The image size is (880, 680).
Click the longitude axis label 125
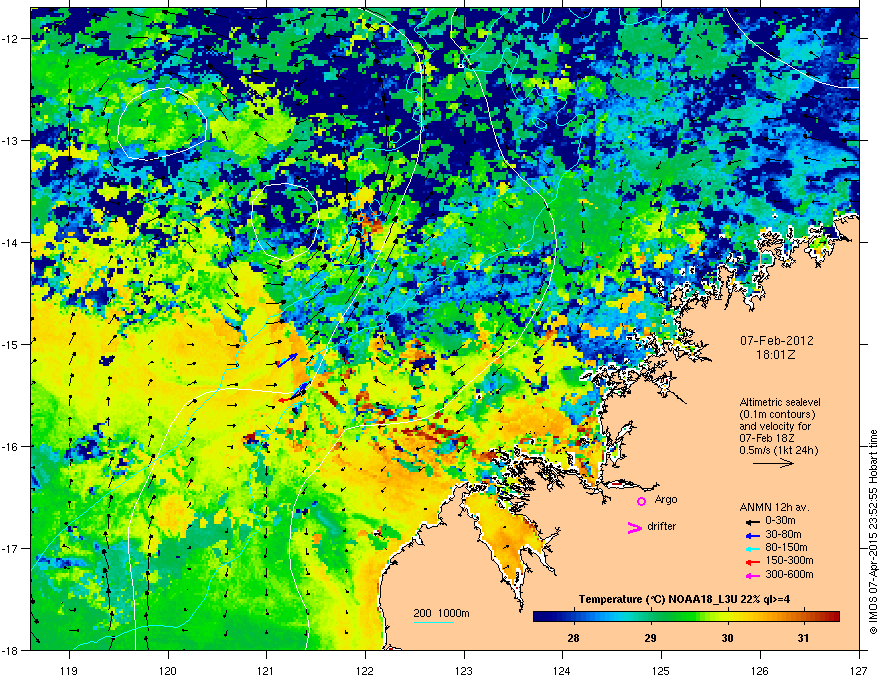click(661, 671)
